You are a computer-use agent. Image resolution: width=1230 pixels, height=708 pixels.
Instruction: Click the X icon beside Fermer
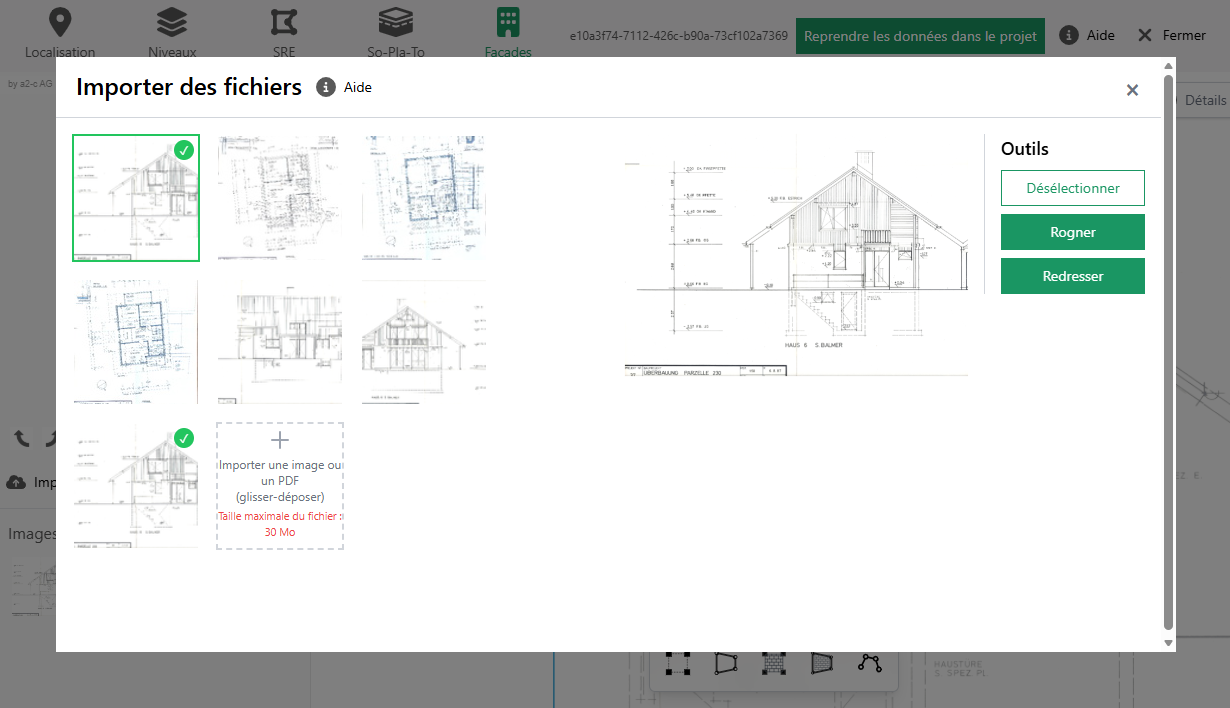click(1145, 35)
